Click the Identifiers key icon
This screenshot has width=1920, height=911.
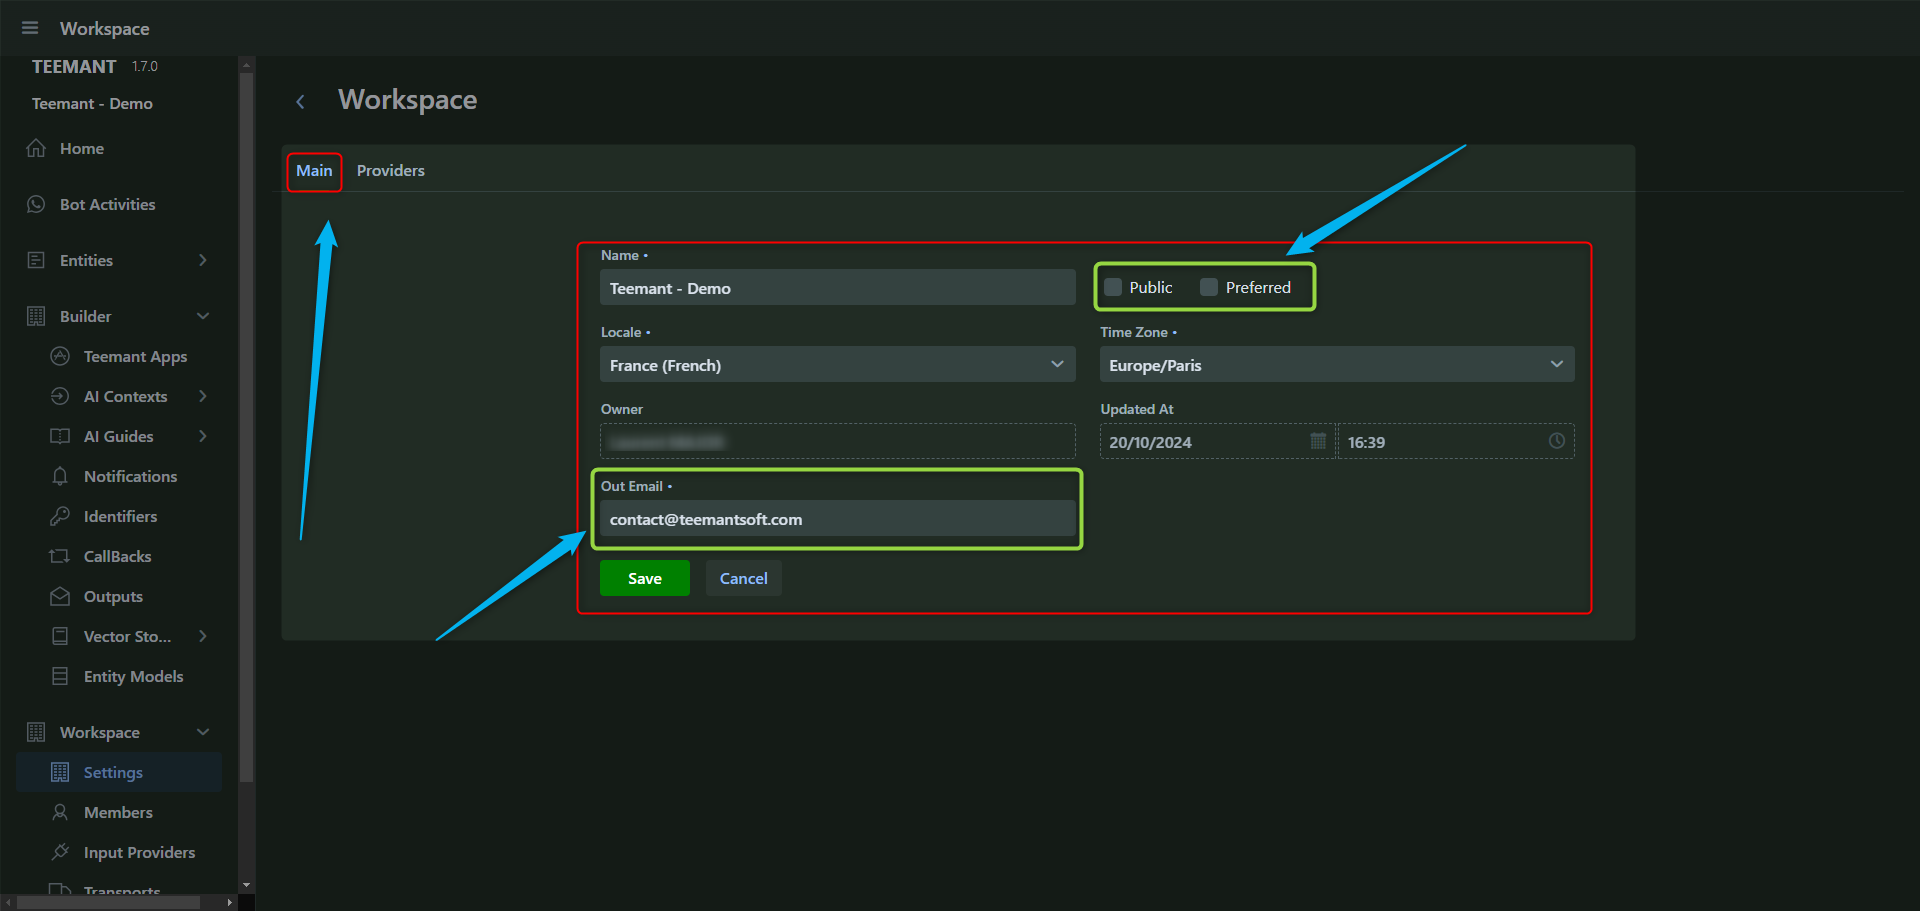point(60,516)
